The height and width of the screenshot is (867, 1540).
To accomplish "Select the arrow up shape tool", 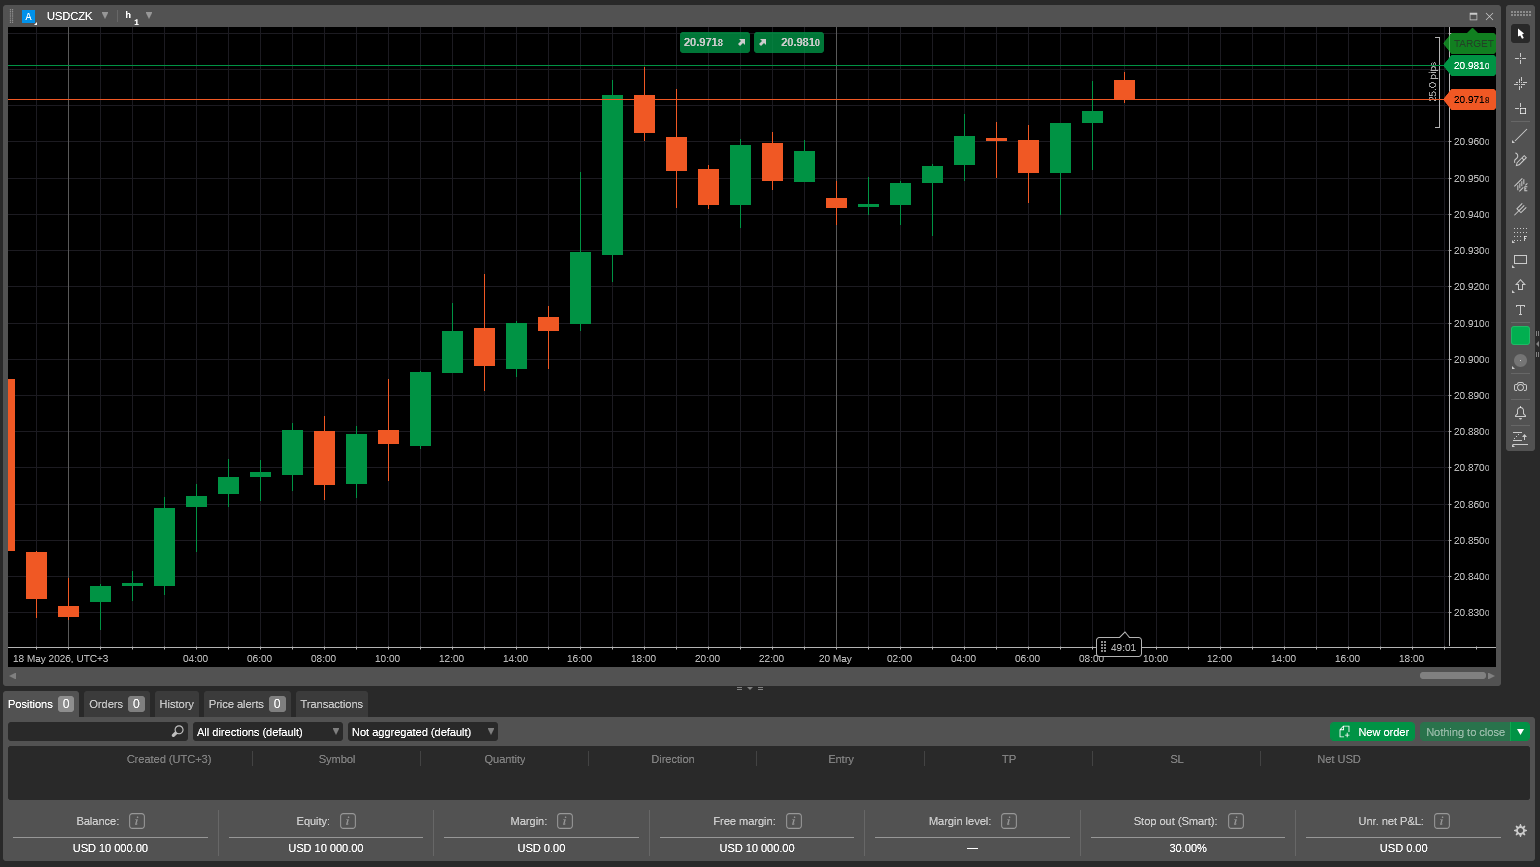I will (x=1520, y=285).
